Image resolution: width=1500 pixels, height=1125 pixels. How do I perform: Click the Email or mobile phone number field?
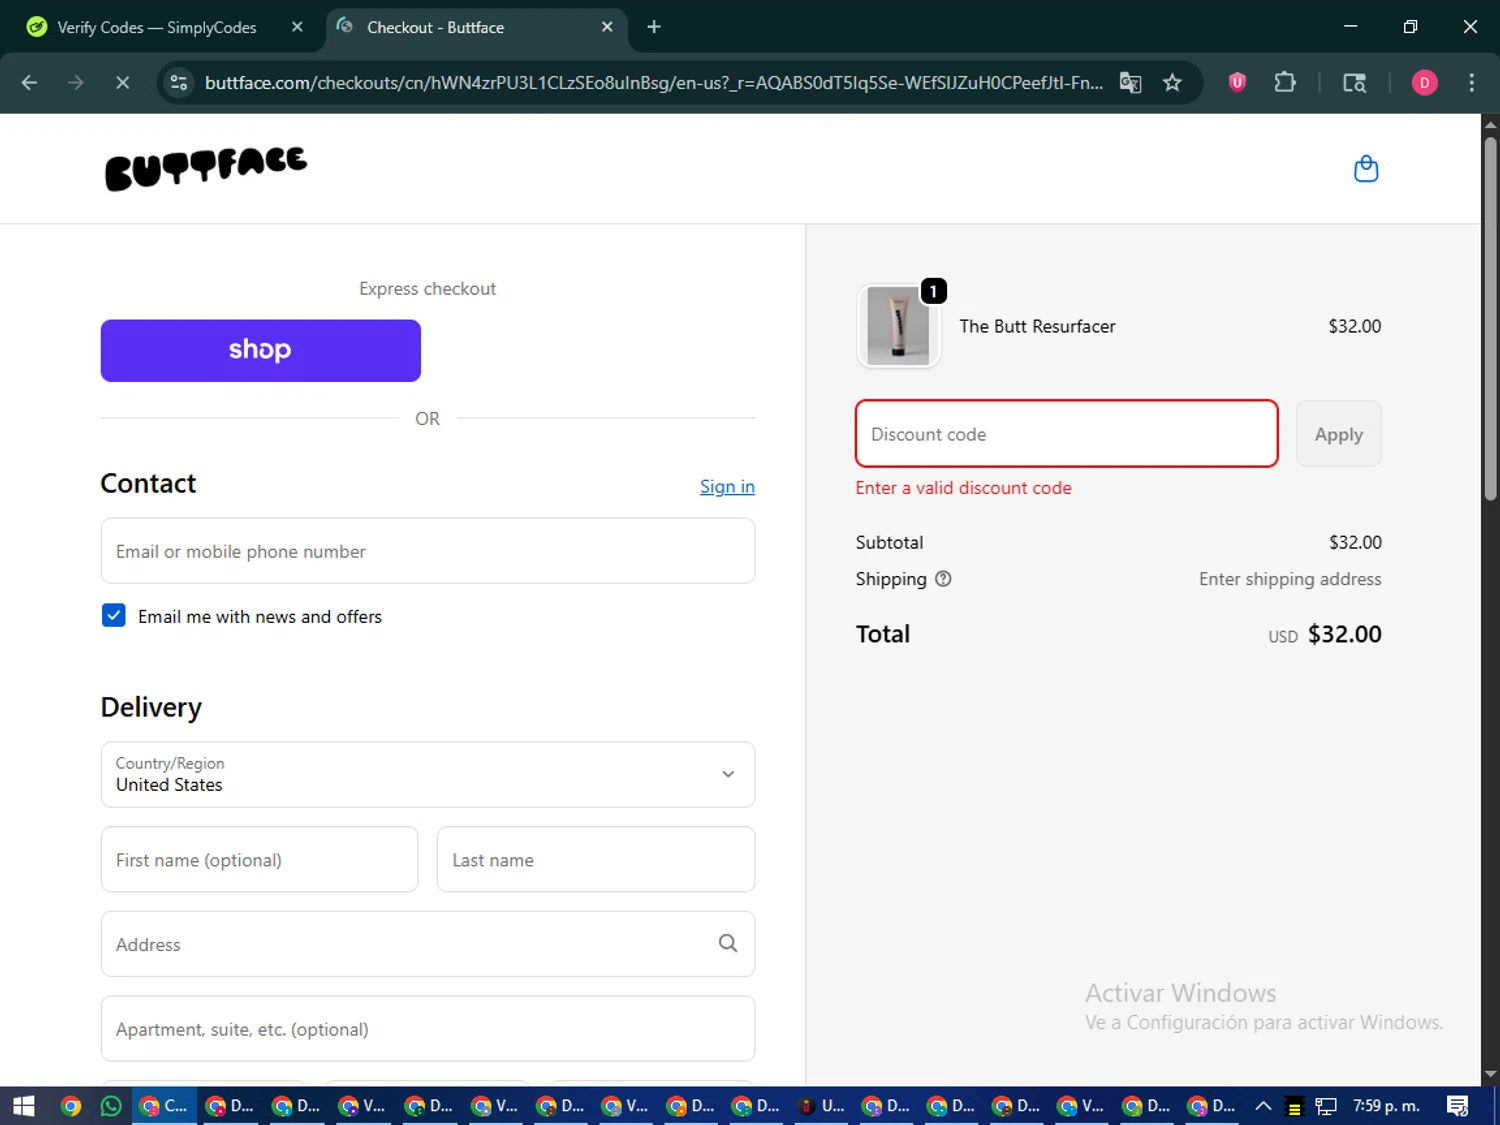[x=428, y=551]
